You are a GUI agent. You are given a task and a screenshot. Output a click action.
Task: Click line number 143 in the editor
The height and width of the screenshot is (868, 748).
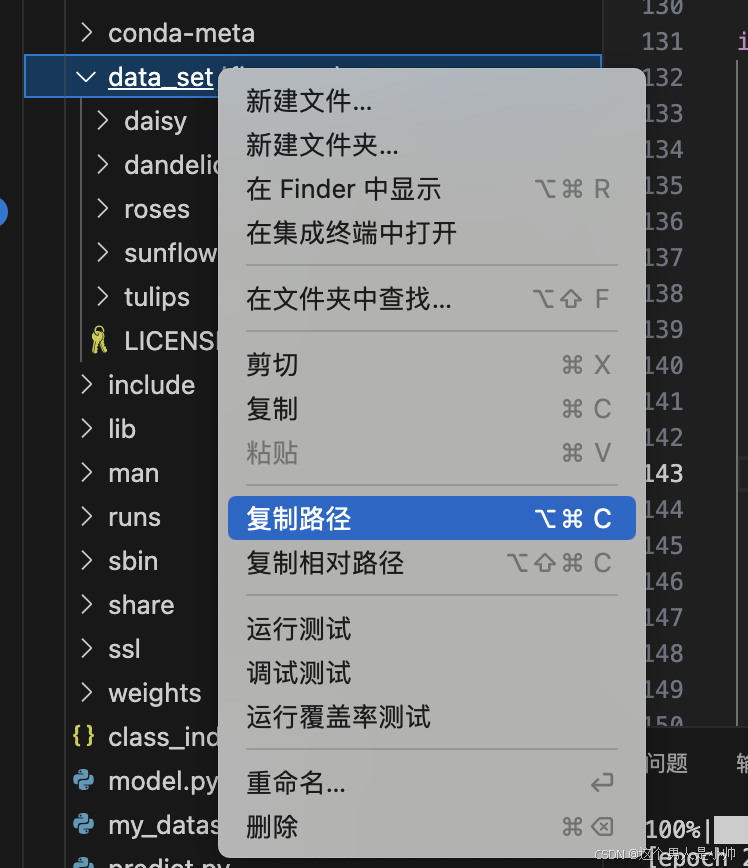663,473
